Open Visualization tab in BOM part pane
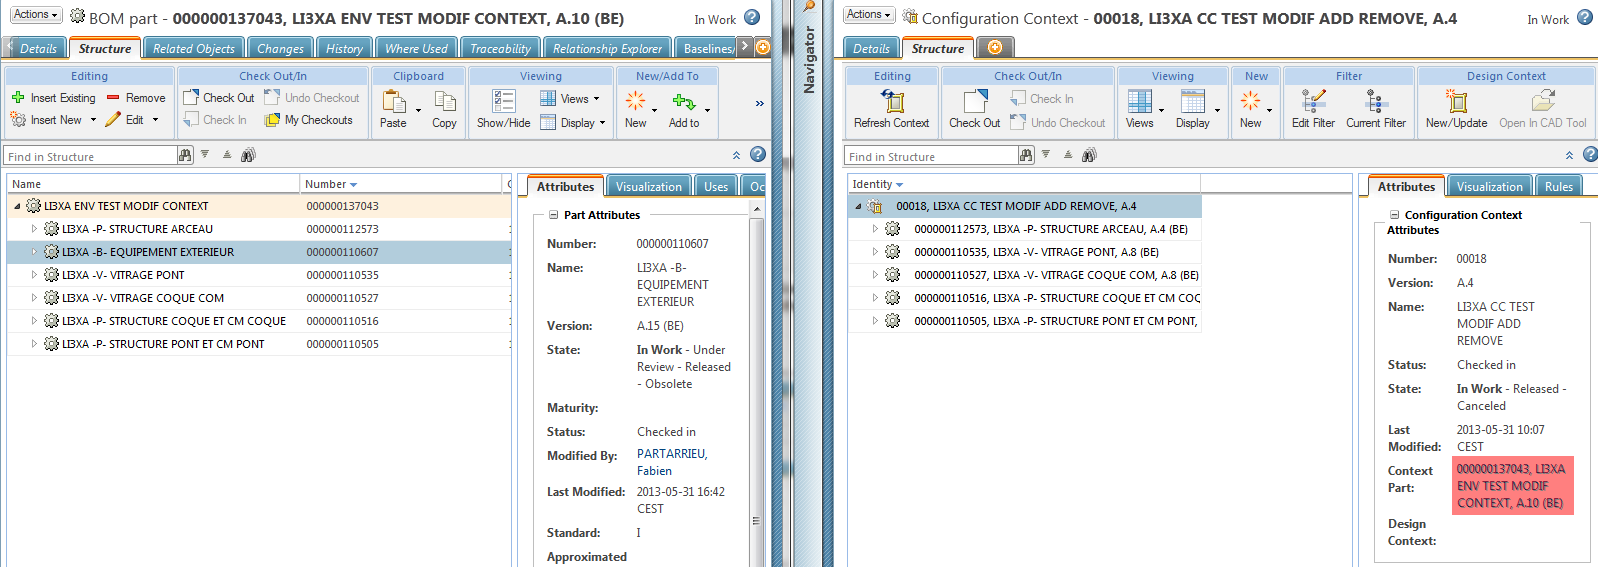Viewport: 1598px width, 567px height. coord(648,186)
